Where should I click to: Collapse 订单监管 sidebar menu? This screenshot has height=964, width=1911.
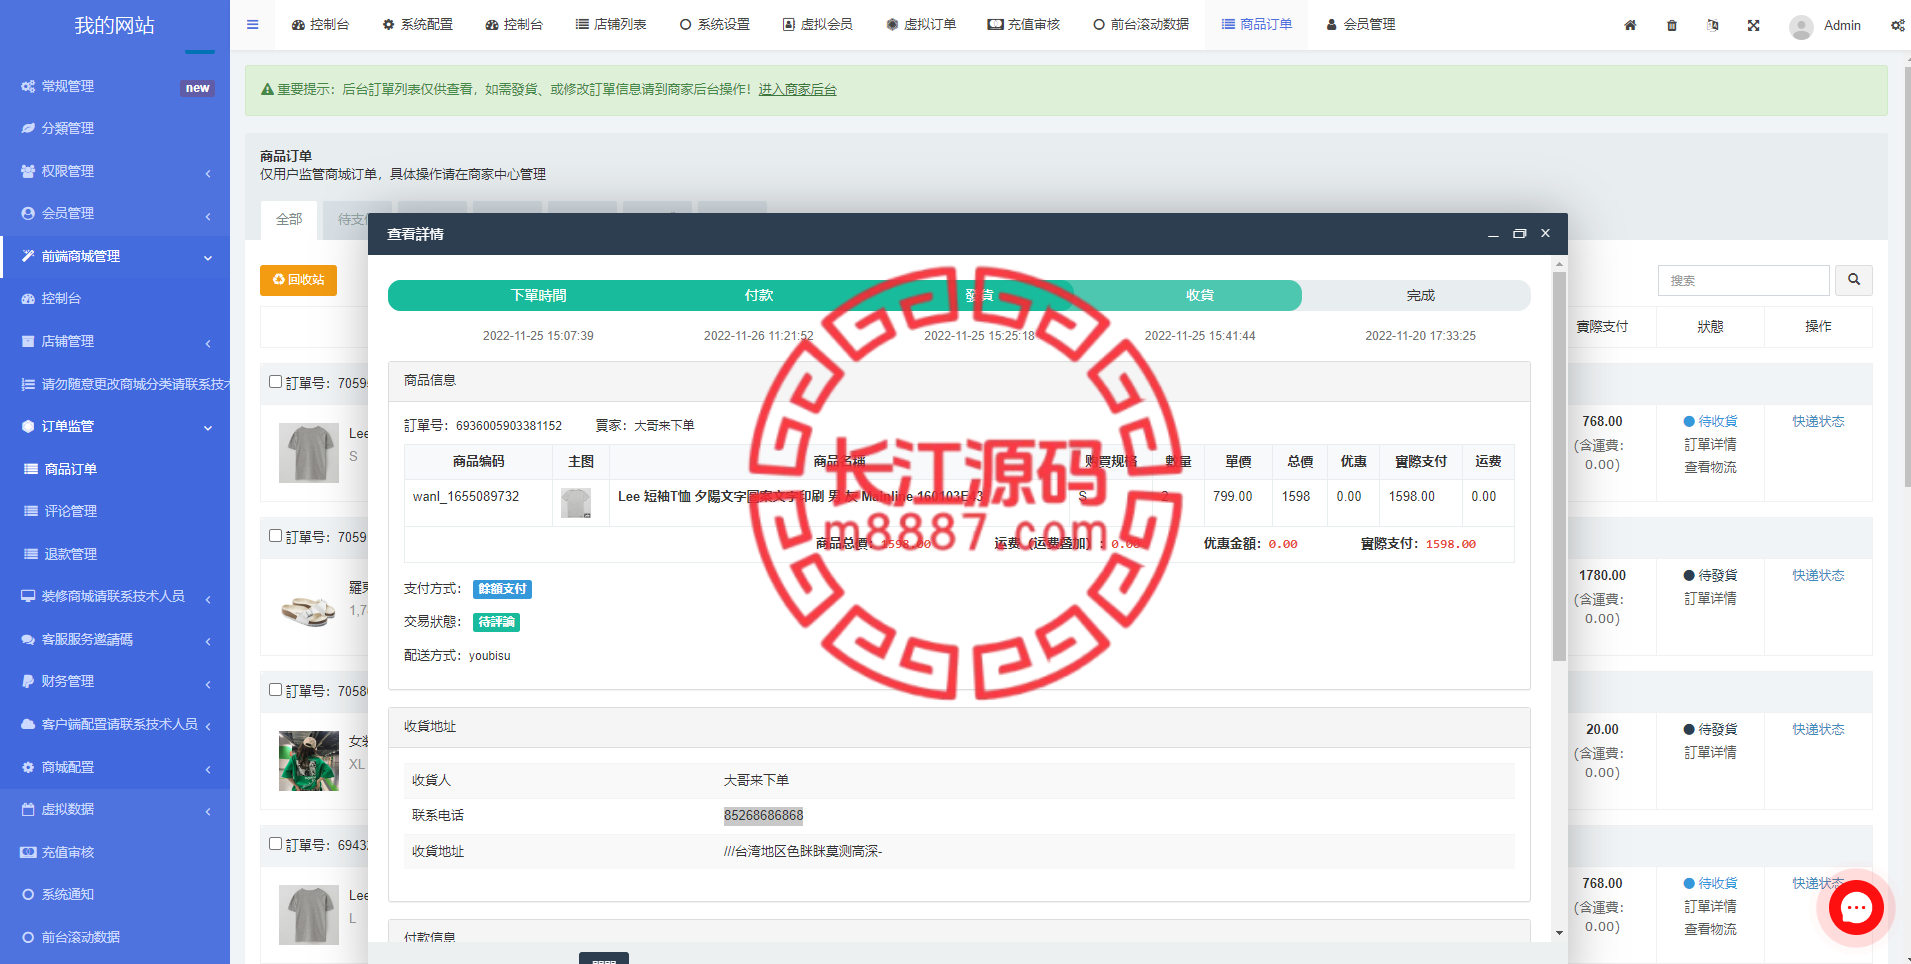tap(115, 426)
